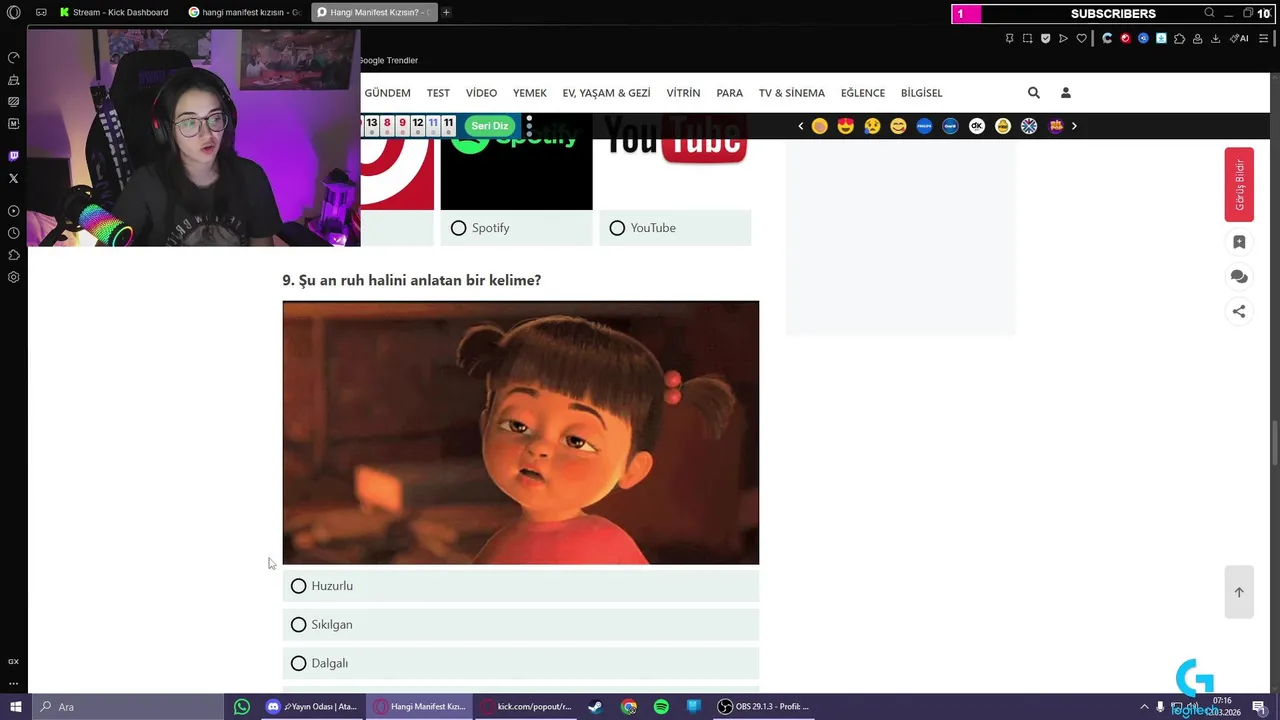Open OBS 29.1.3 from the taskbar

pos(764,707)
